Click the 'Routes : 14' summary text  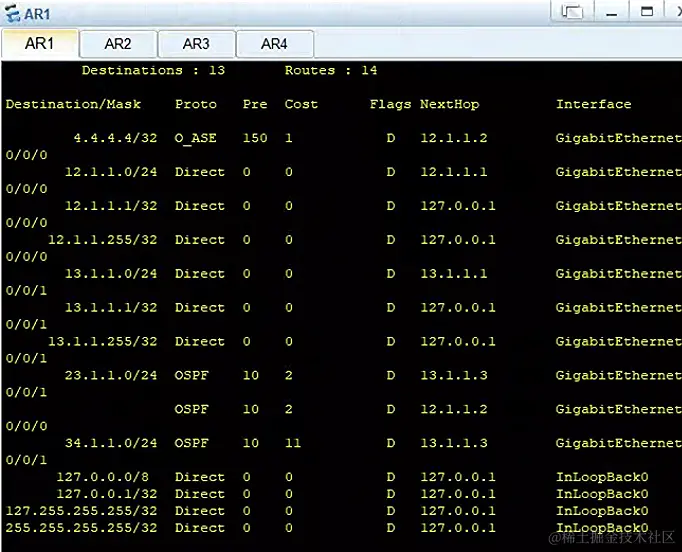(331, 70)
